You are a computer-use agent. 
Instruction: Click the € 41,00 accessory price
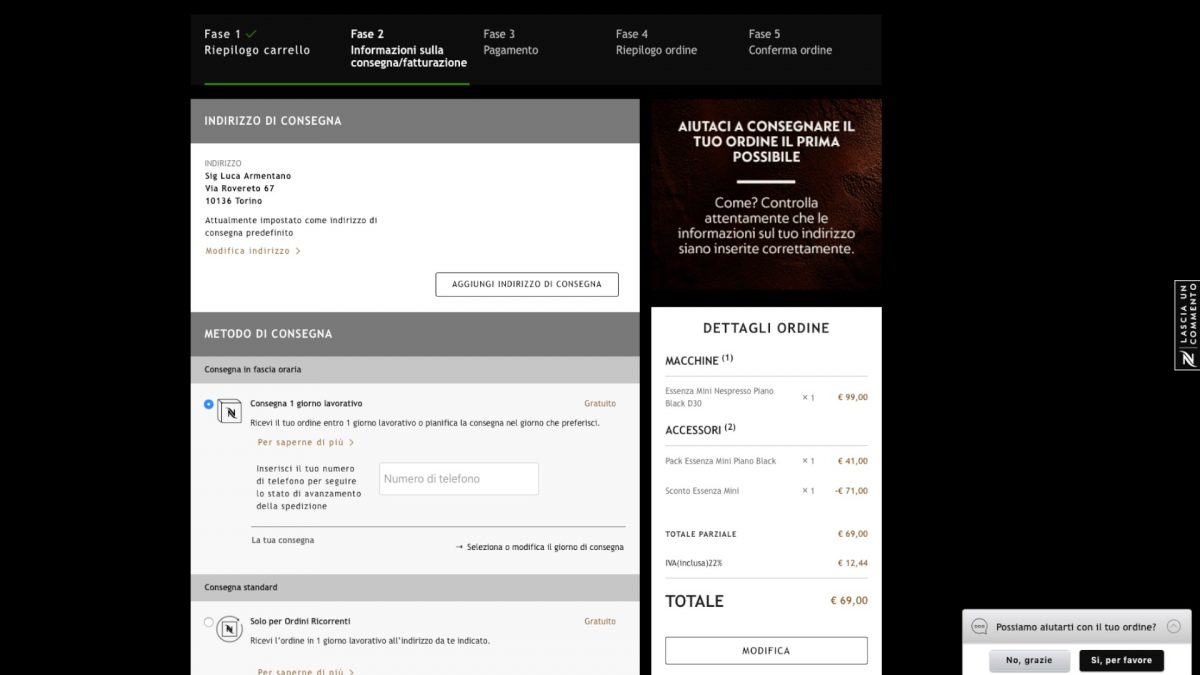pyautogui.click(x=853, y=461)
